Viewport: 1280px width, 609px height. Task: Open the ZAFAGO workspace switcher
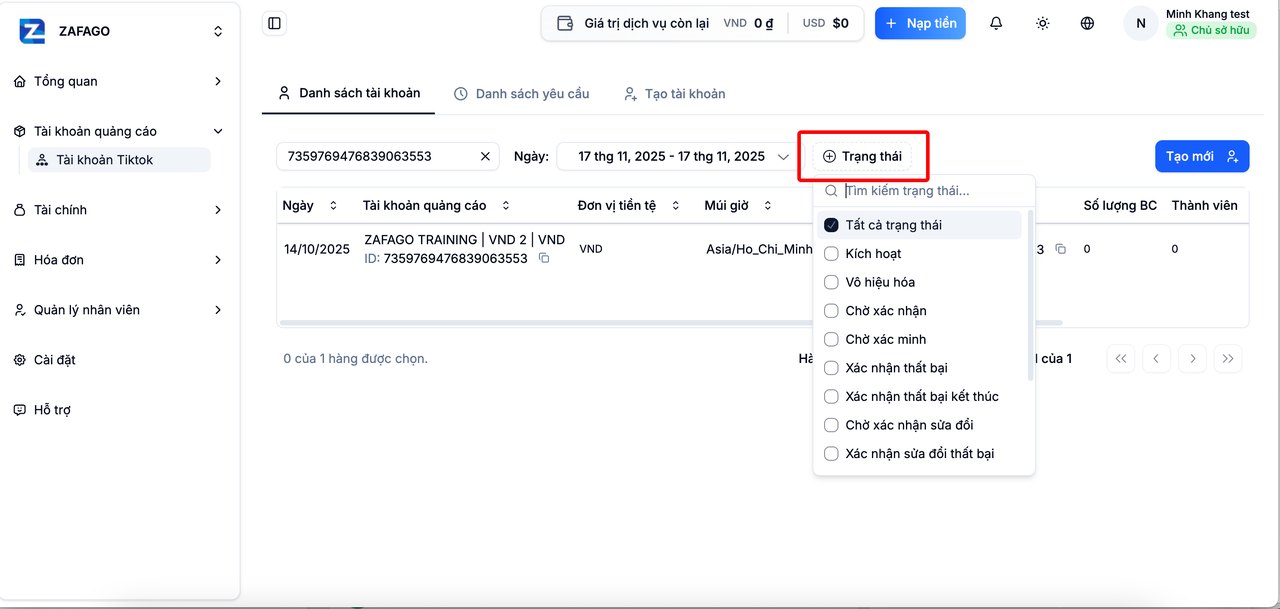[218, 31]
